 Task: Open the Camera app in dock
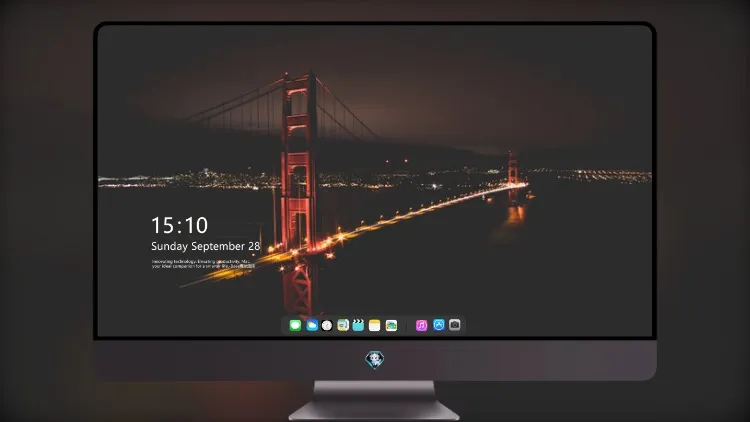(x=455, y=325)
